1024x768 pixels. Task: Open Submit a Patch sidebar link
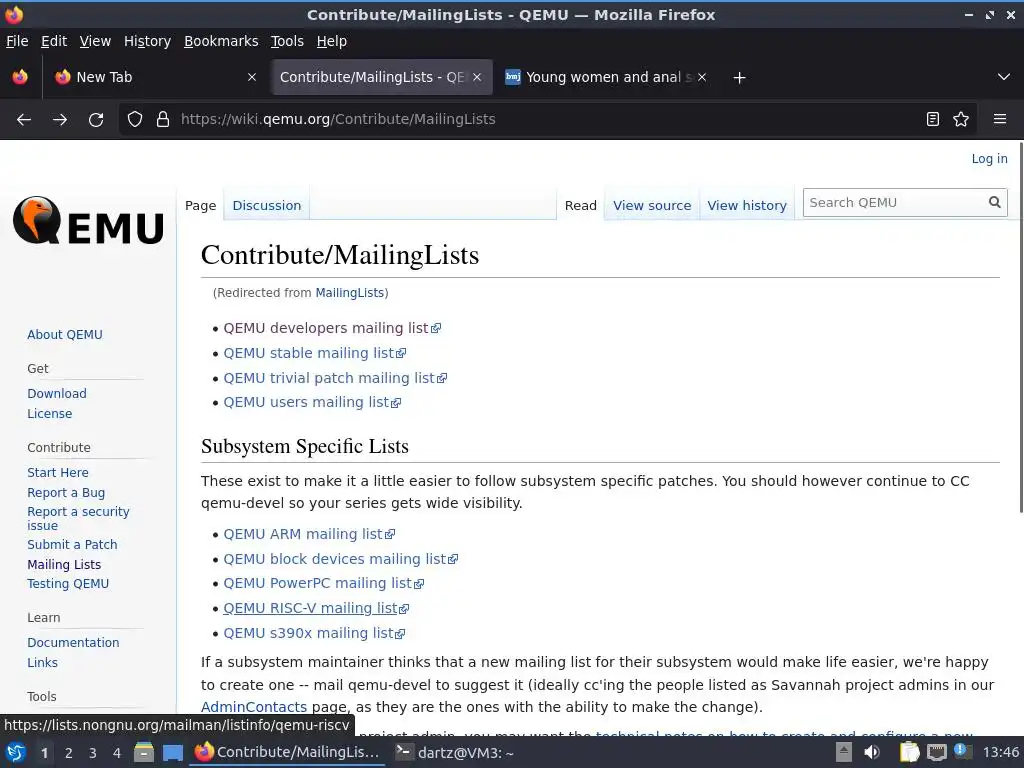pyautogui.click(x=72, y=545)
